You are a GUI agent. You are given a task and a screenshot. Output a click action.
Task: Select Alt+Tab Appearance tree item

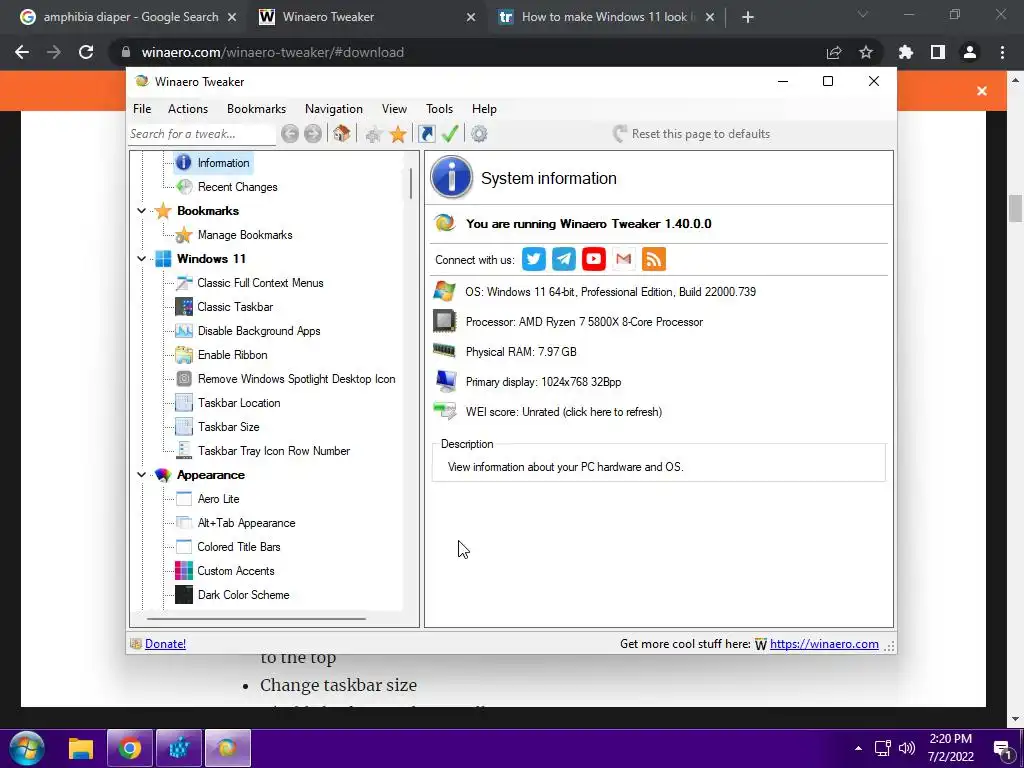pyautogui.click(x=246, y=523)
